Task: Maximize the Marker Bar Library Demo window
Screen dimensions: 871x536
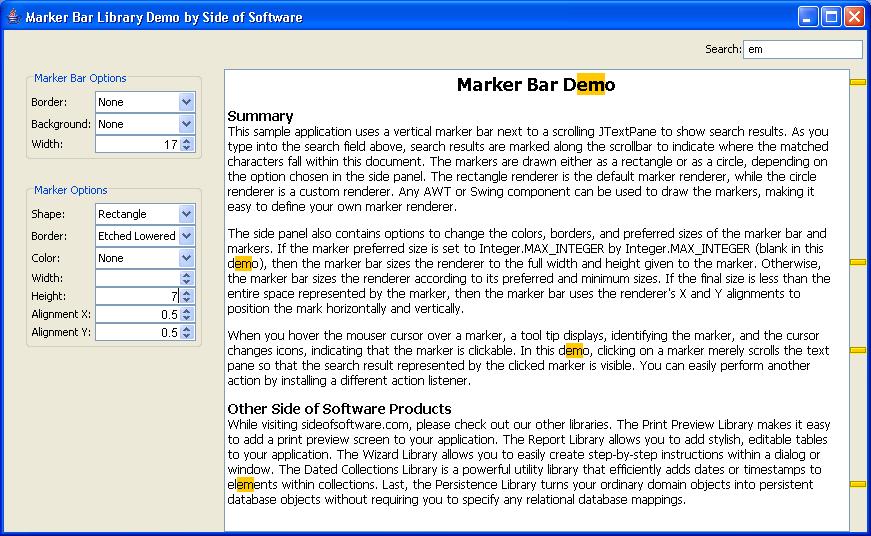Action: pos(832,17)
